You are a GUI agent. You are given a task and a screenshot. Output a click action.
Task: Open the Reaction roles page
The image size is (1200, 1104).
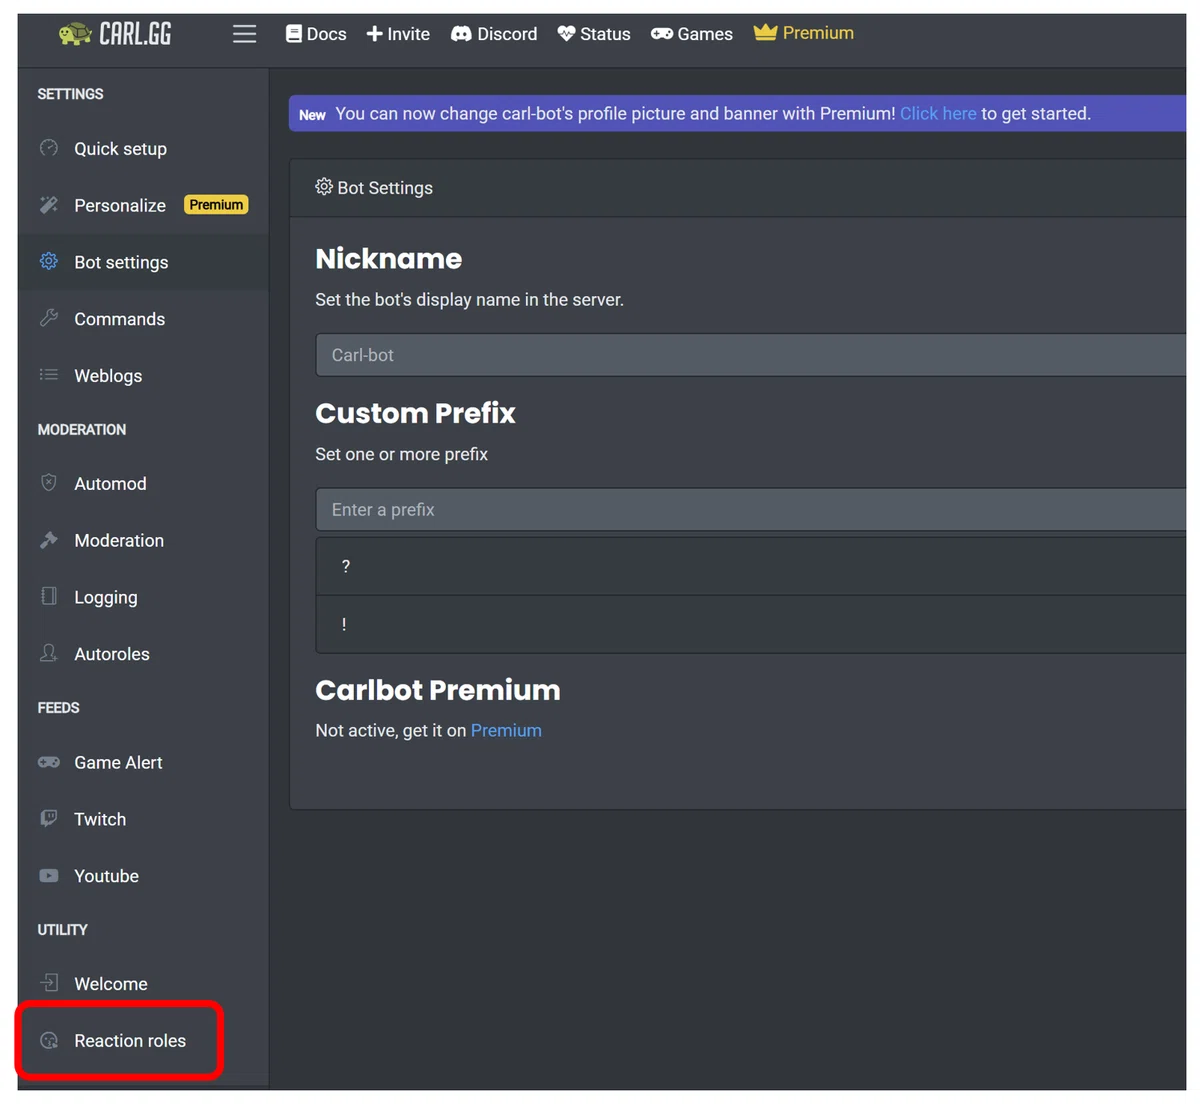point(130,1041)
